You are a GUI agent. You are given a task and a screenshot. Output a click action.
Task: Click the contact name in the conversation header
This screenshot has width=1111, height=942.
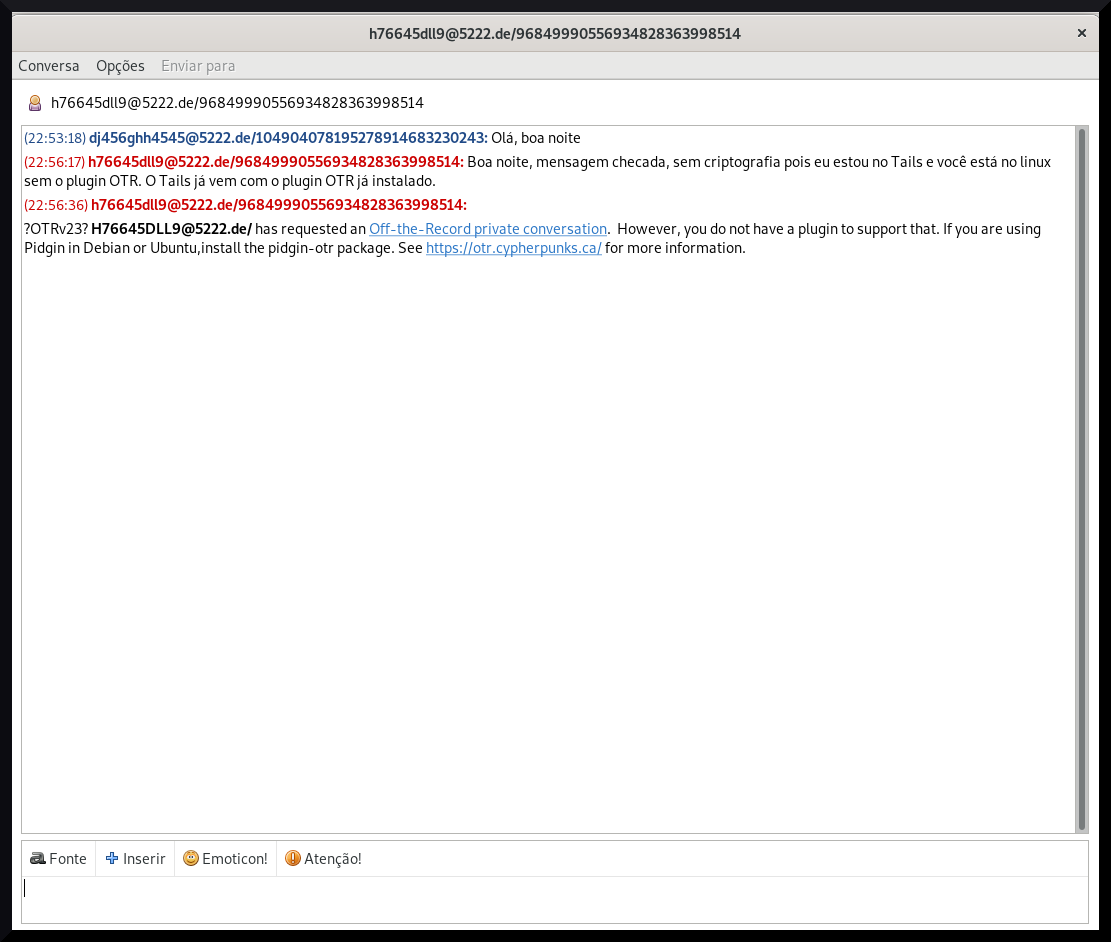click(237, 103)
